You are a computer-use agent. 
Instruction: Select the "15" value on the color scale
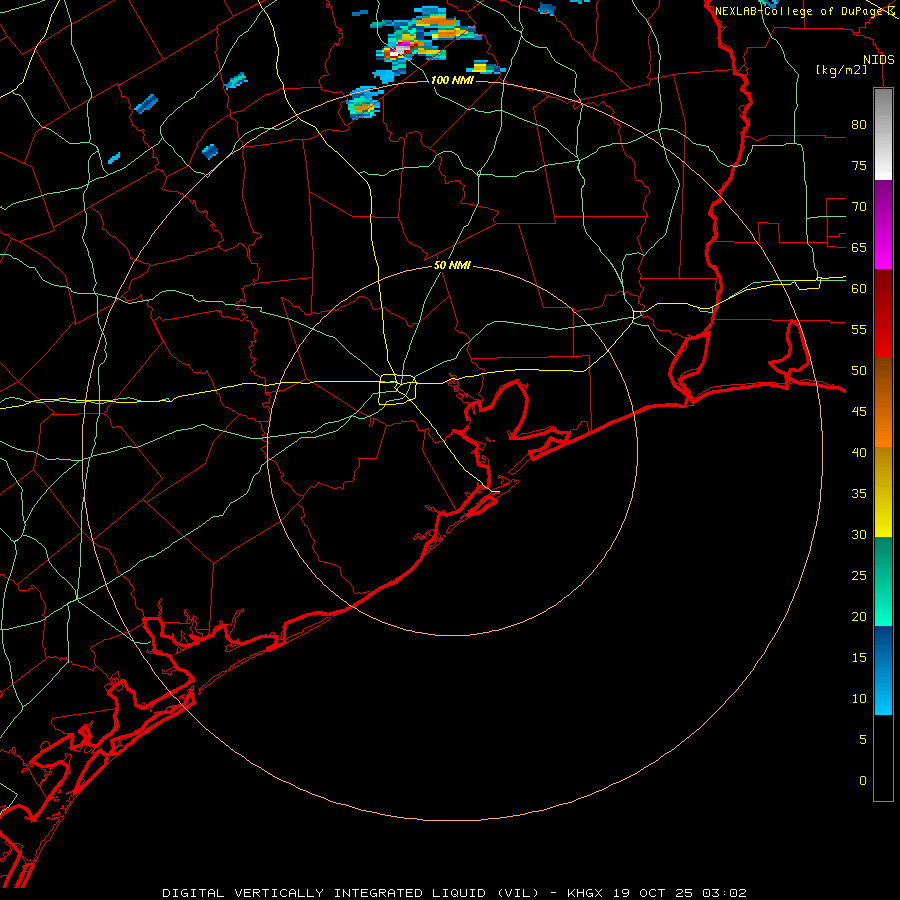[x=859, y=658]
